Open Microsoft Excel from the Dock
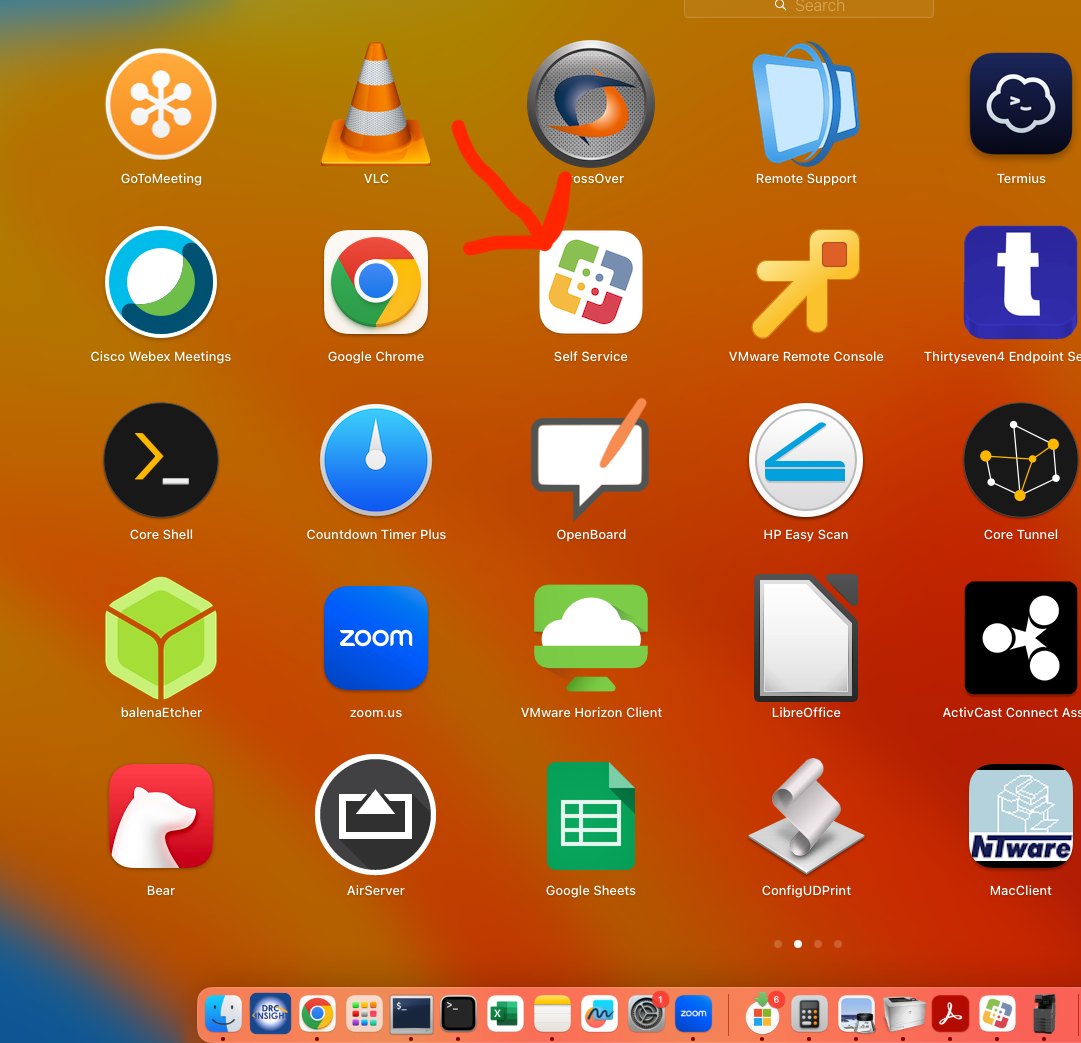Screen dimensions: 1081x1043 505,1013
